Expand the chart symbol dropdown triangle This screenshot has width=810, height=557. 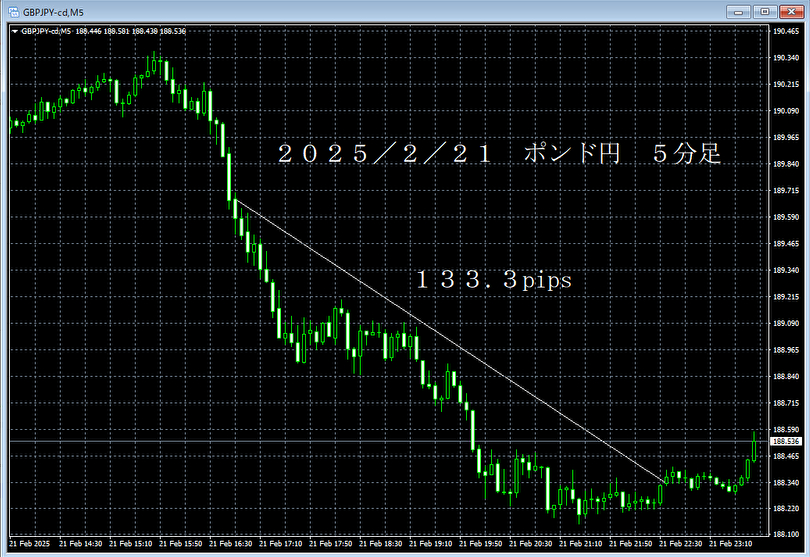tap(14, 32)
